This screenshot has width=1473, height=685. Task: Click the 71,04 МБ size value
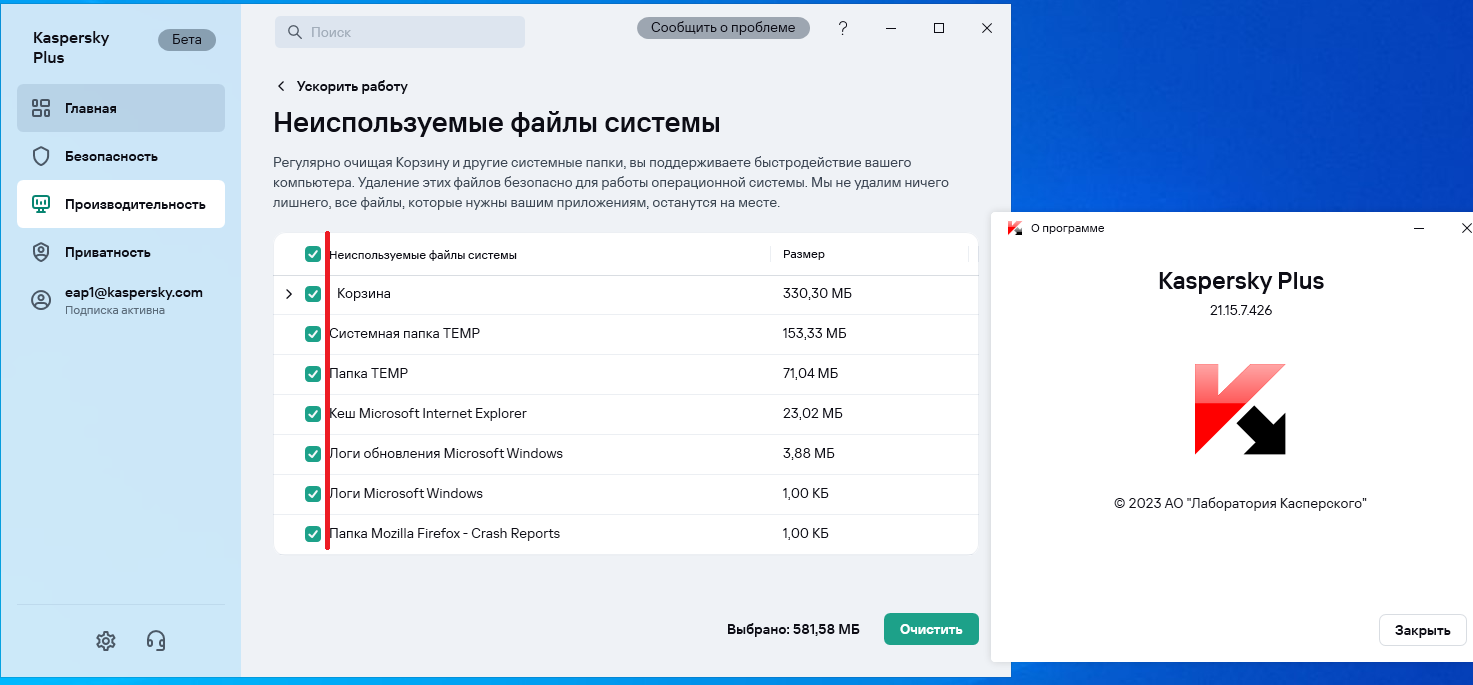point(811,374)
